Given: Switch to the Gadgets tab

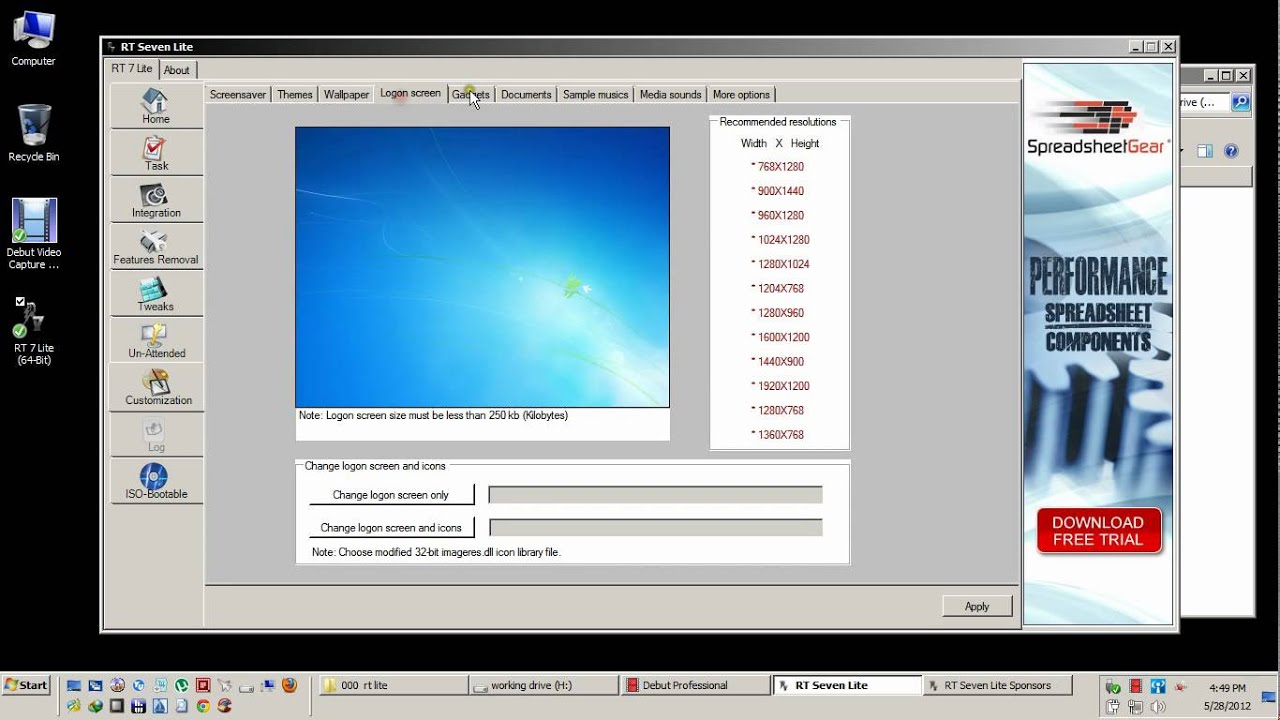Looking at the screenshot, I should coord(471,95).
